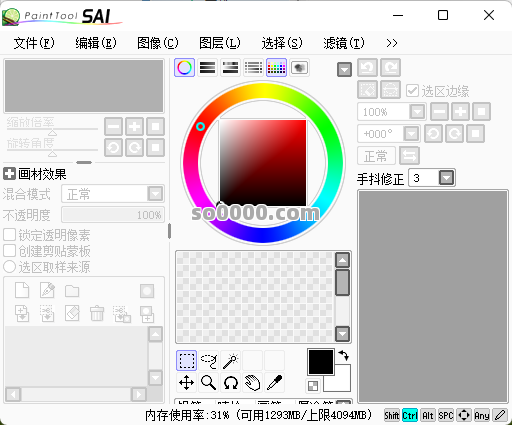Click the deselect icon

coord(367,90)
